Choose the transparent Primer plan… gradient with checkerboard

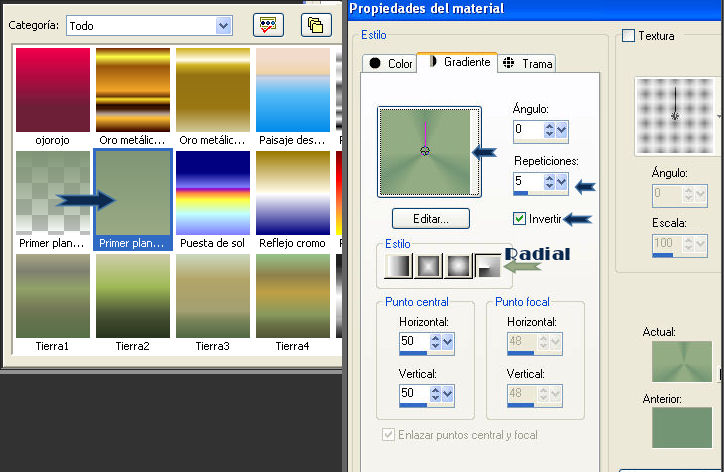(x=53, y=193)
